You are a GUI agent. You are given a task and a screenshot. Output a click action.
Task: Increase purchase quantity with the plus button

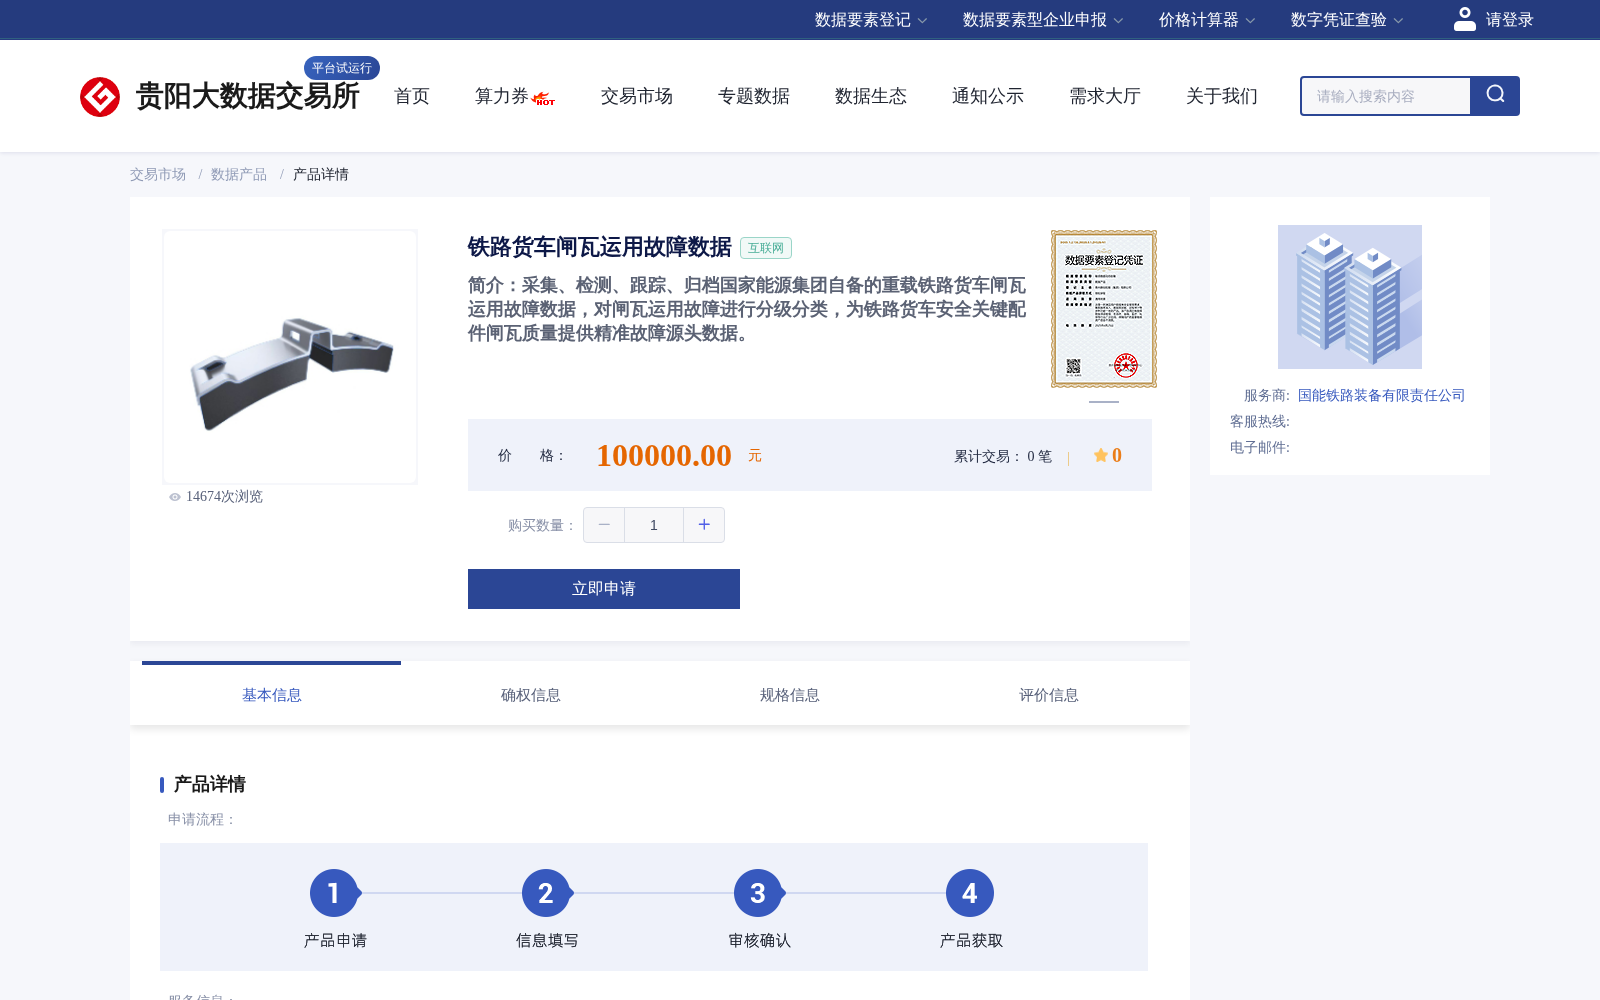(x=704, y=525)
